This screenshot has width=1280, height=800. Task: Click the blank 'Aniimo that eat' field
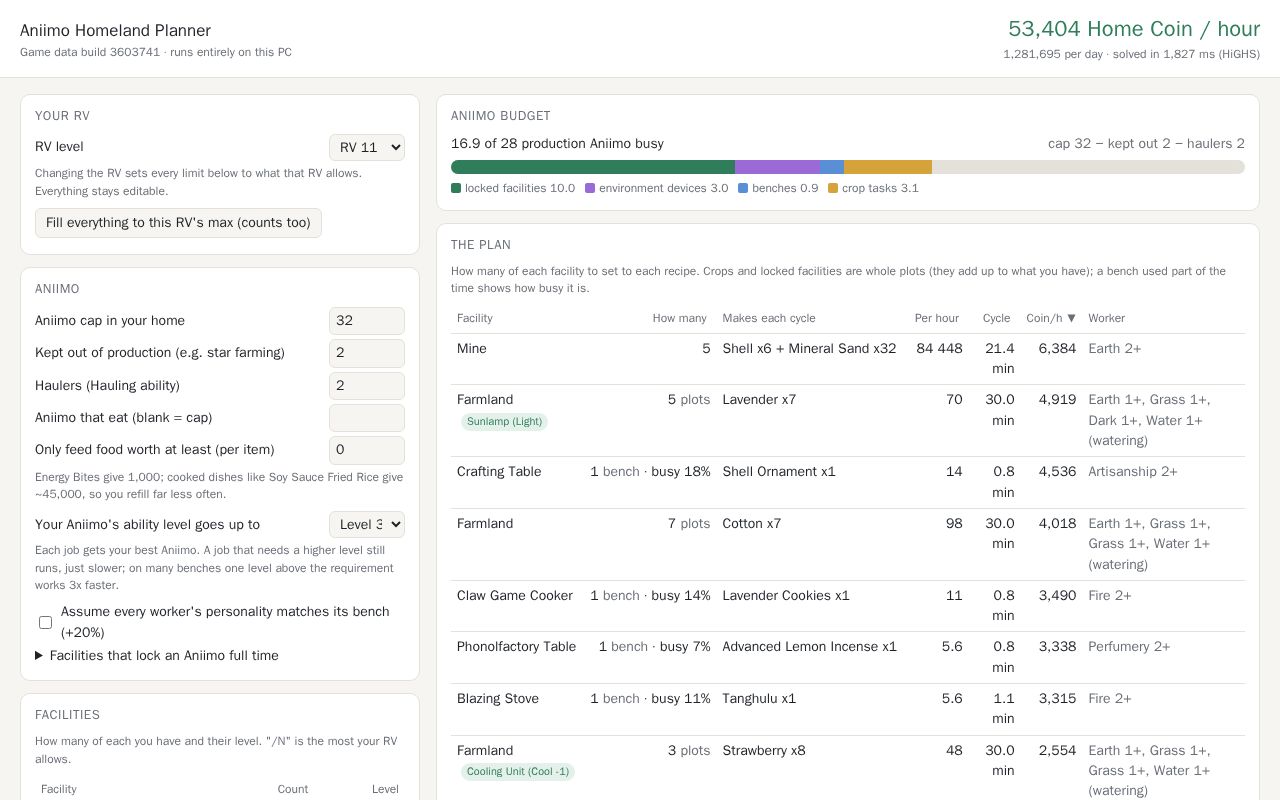367,418
